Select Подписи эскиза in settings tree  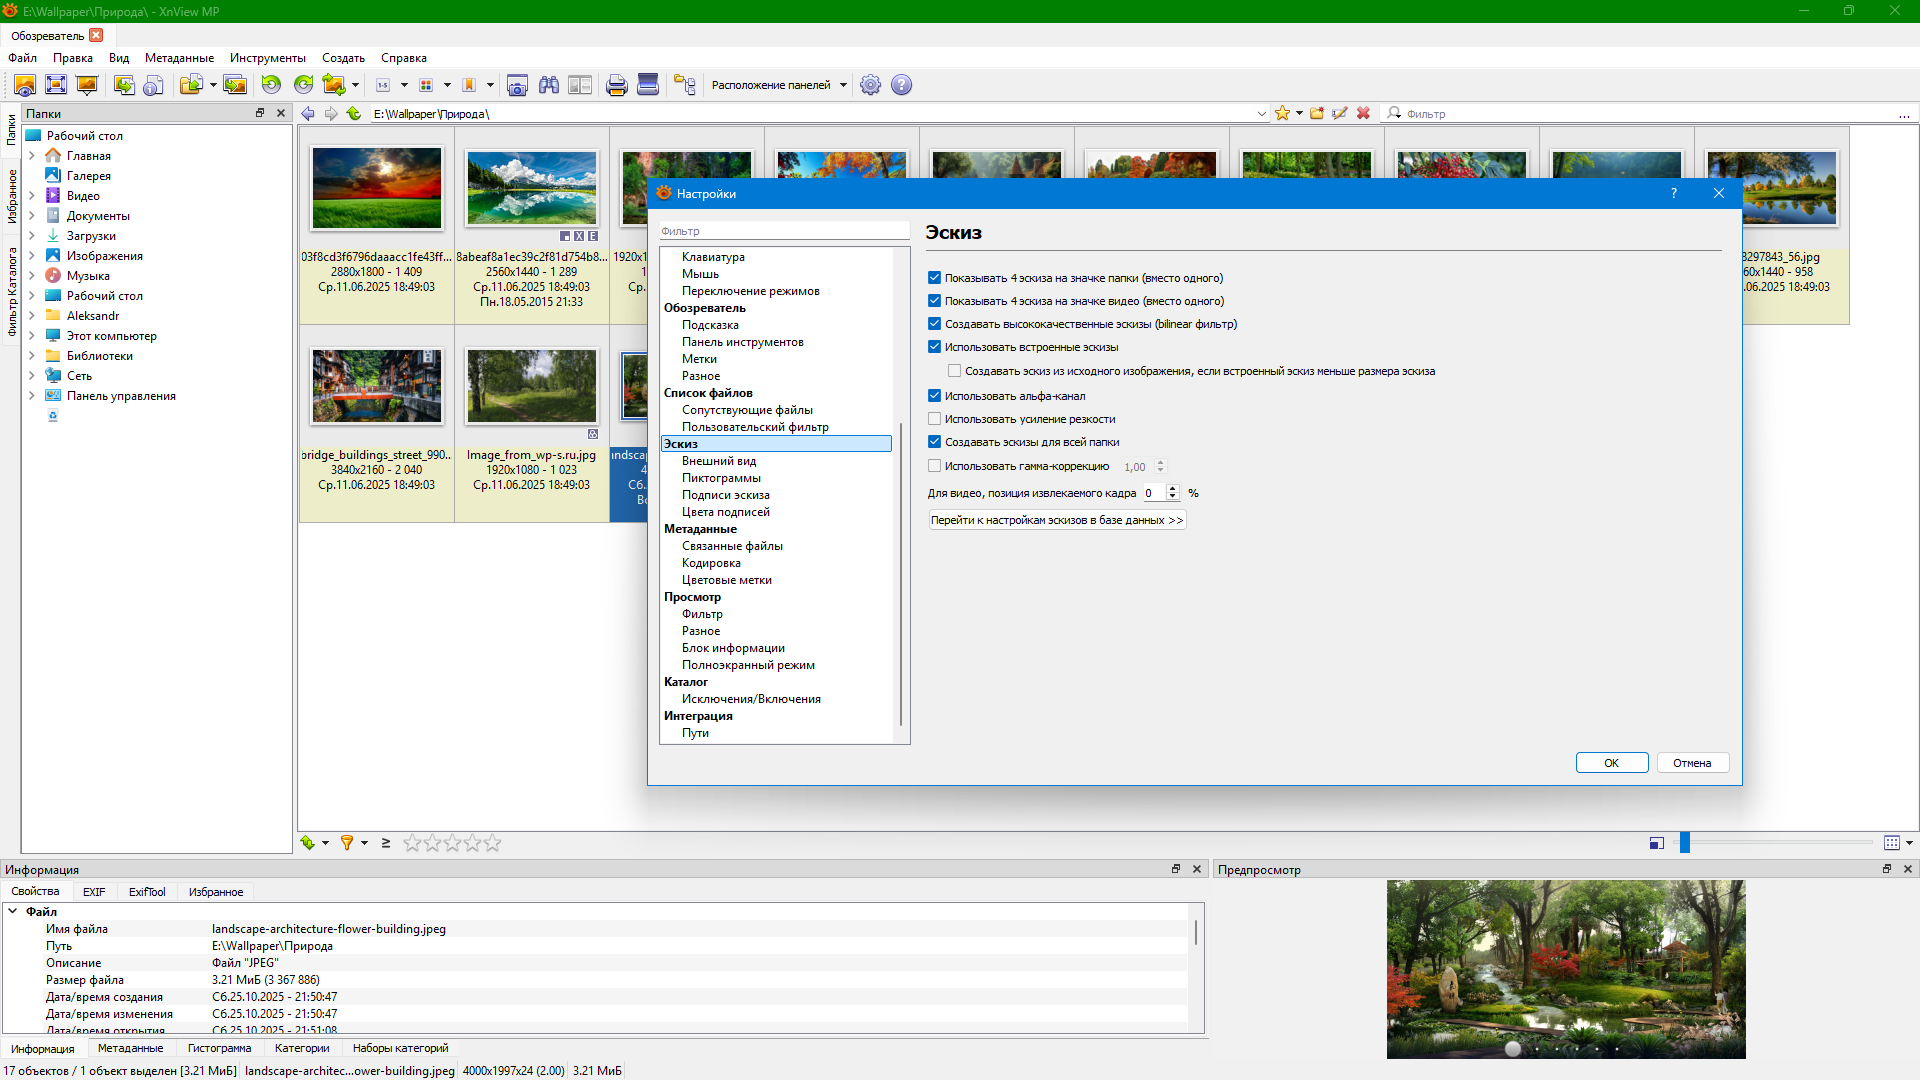point(725,495)
